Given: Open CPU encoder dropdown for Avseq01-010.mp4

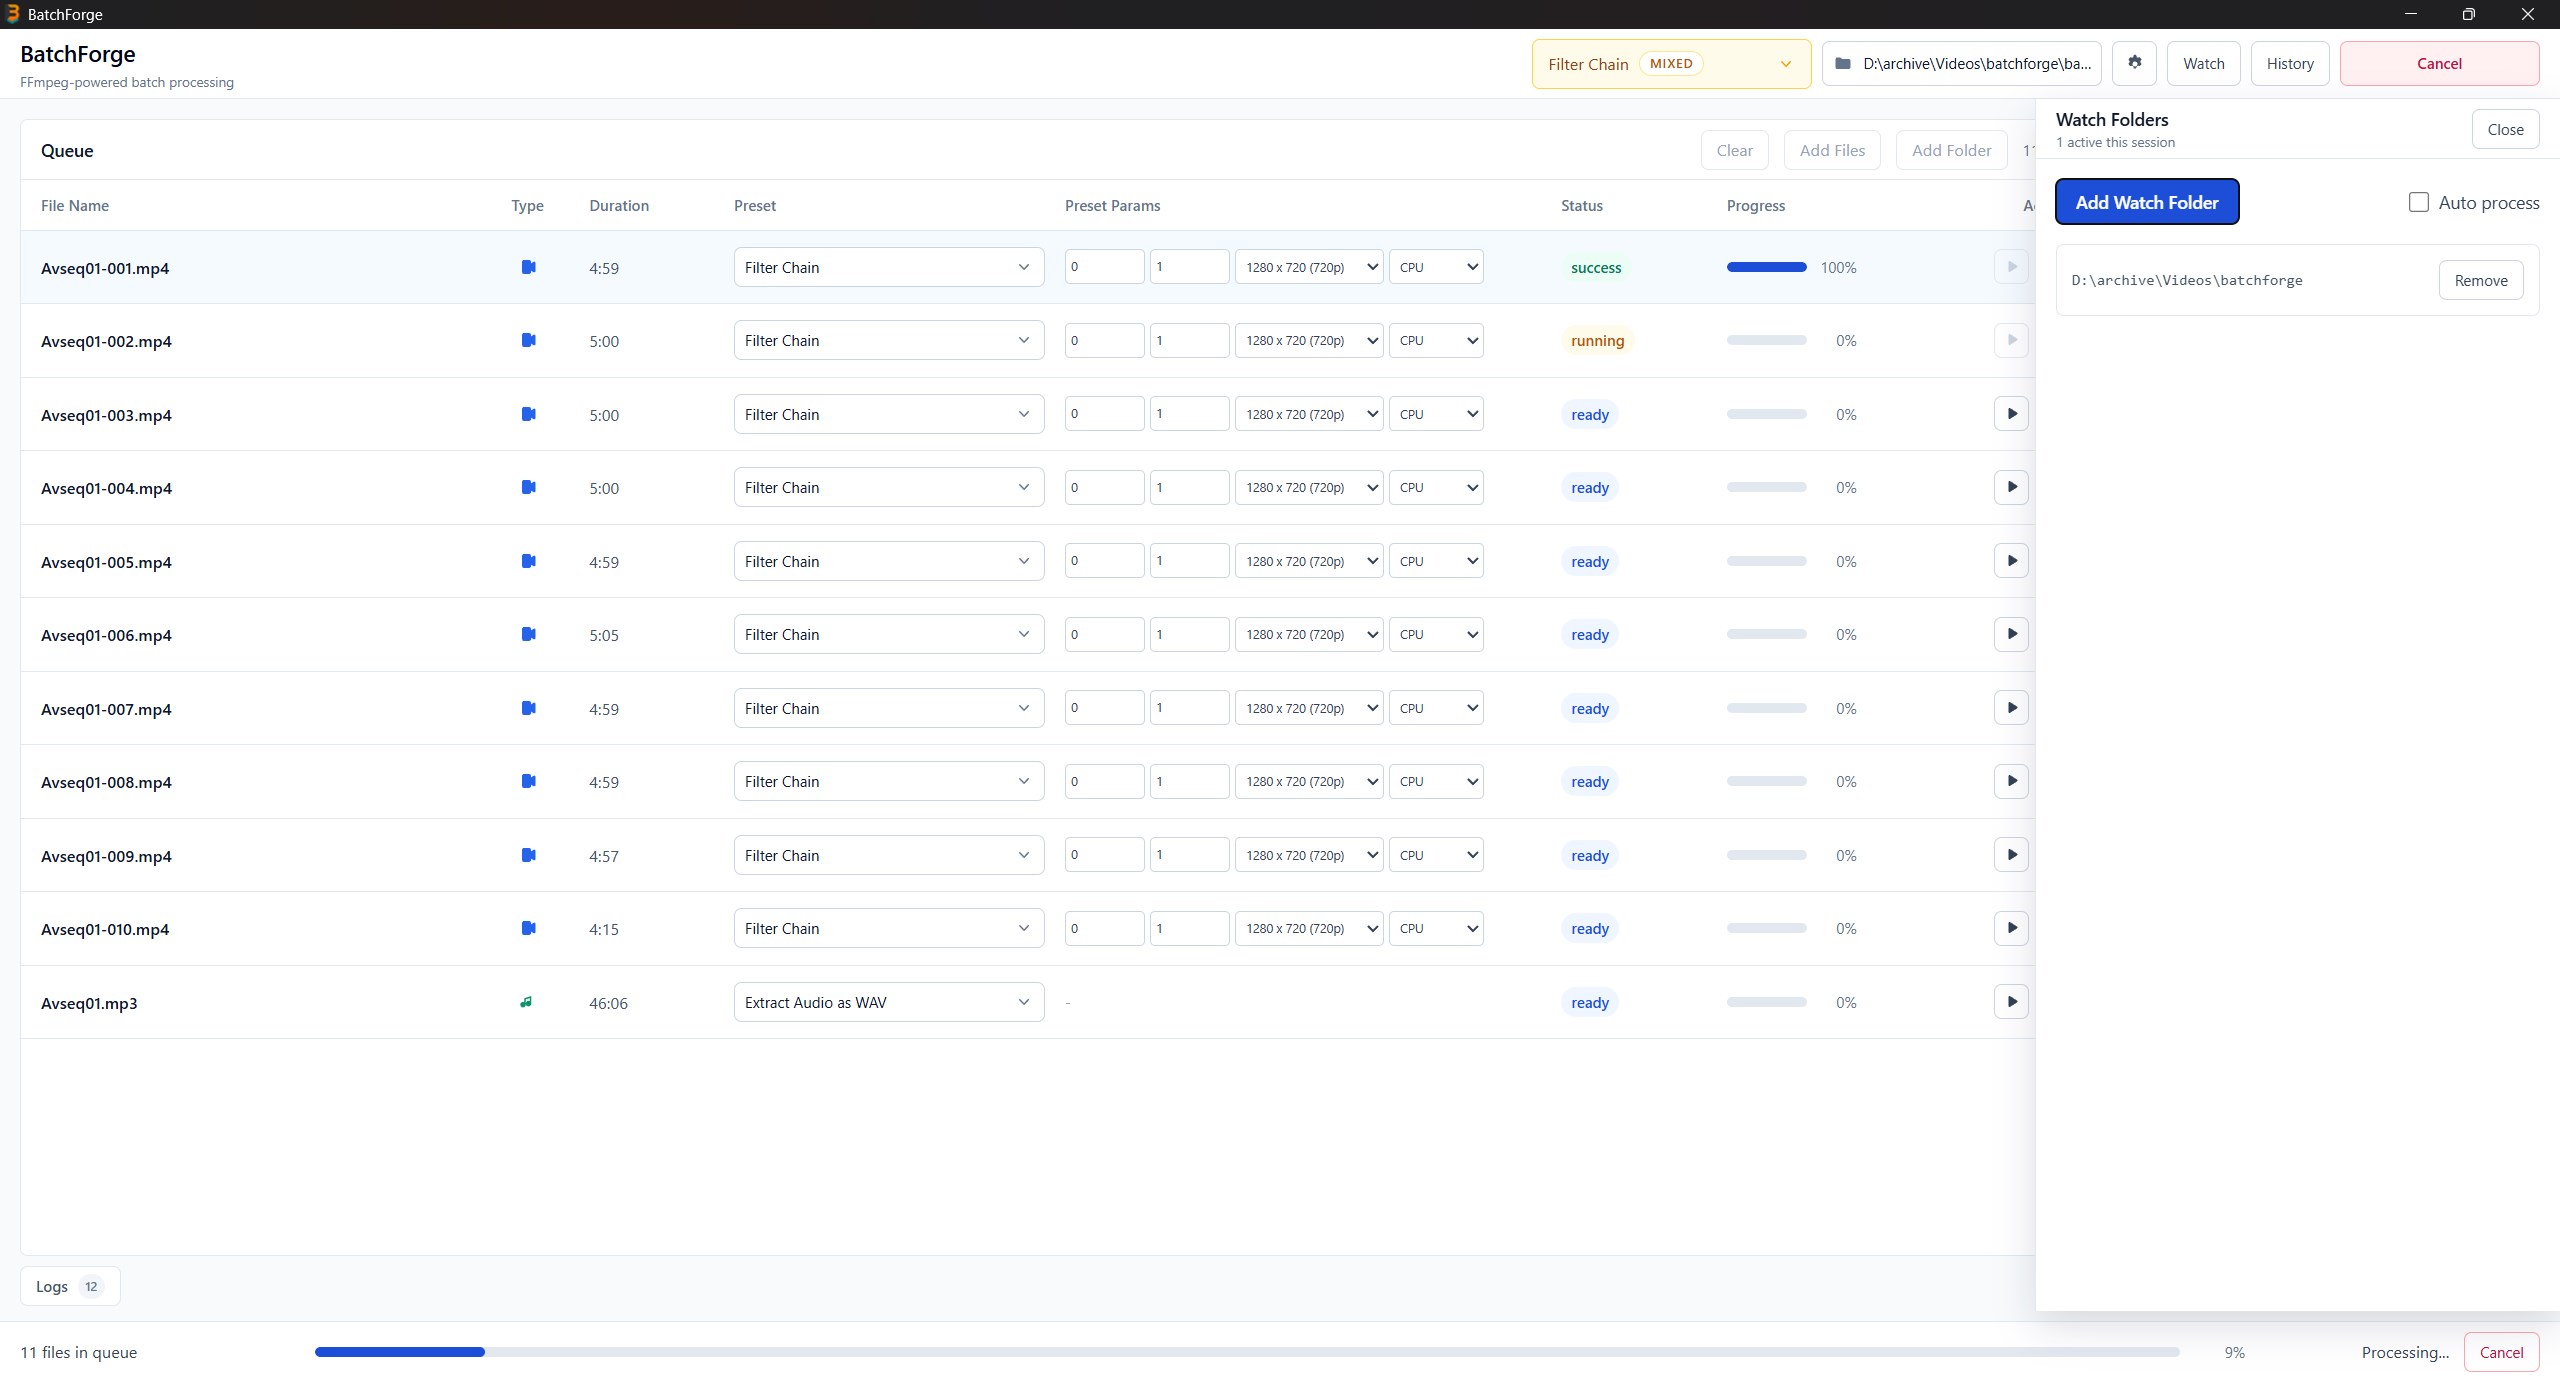Looking at the screenshot, I should pyautogui.click(x=1436, y=928).
